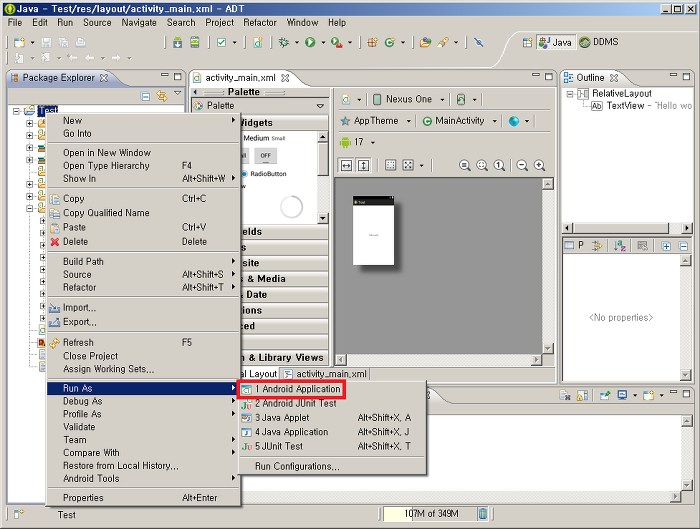Click the Open Perspective icon beside Java

(x=527, y=42)
